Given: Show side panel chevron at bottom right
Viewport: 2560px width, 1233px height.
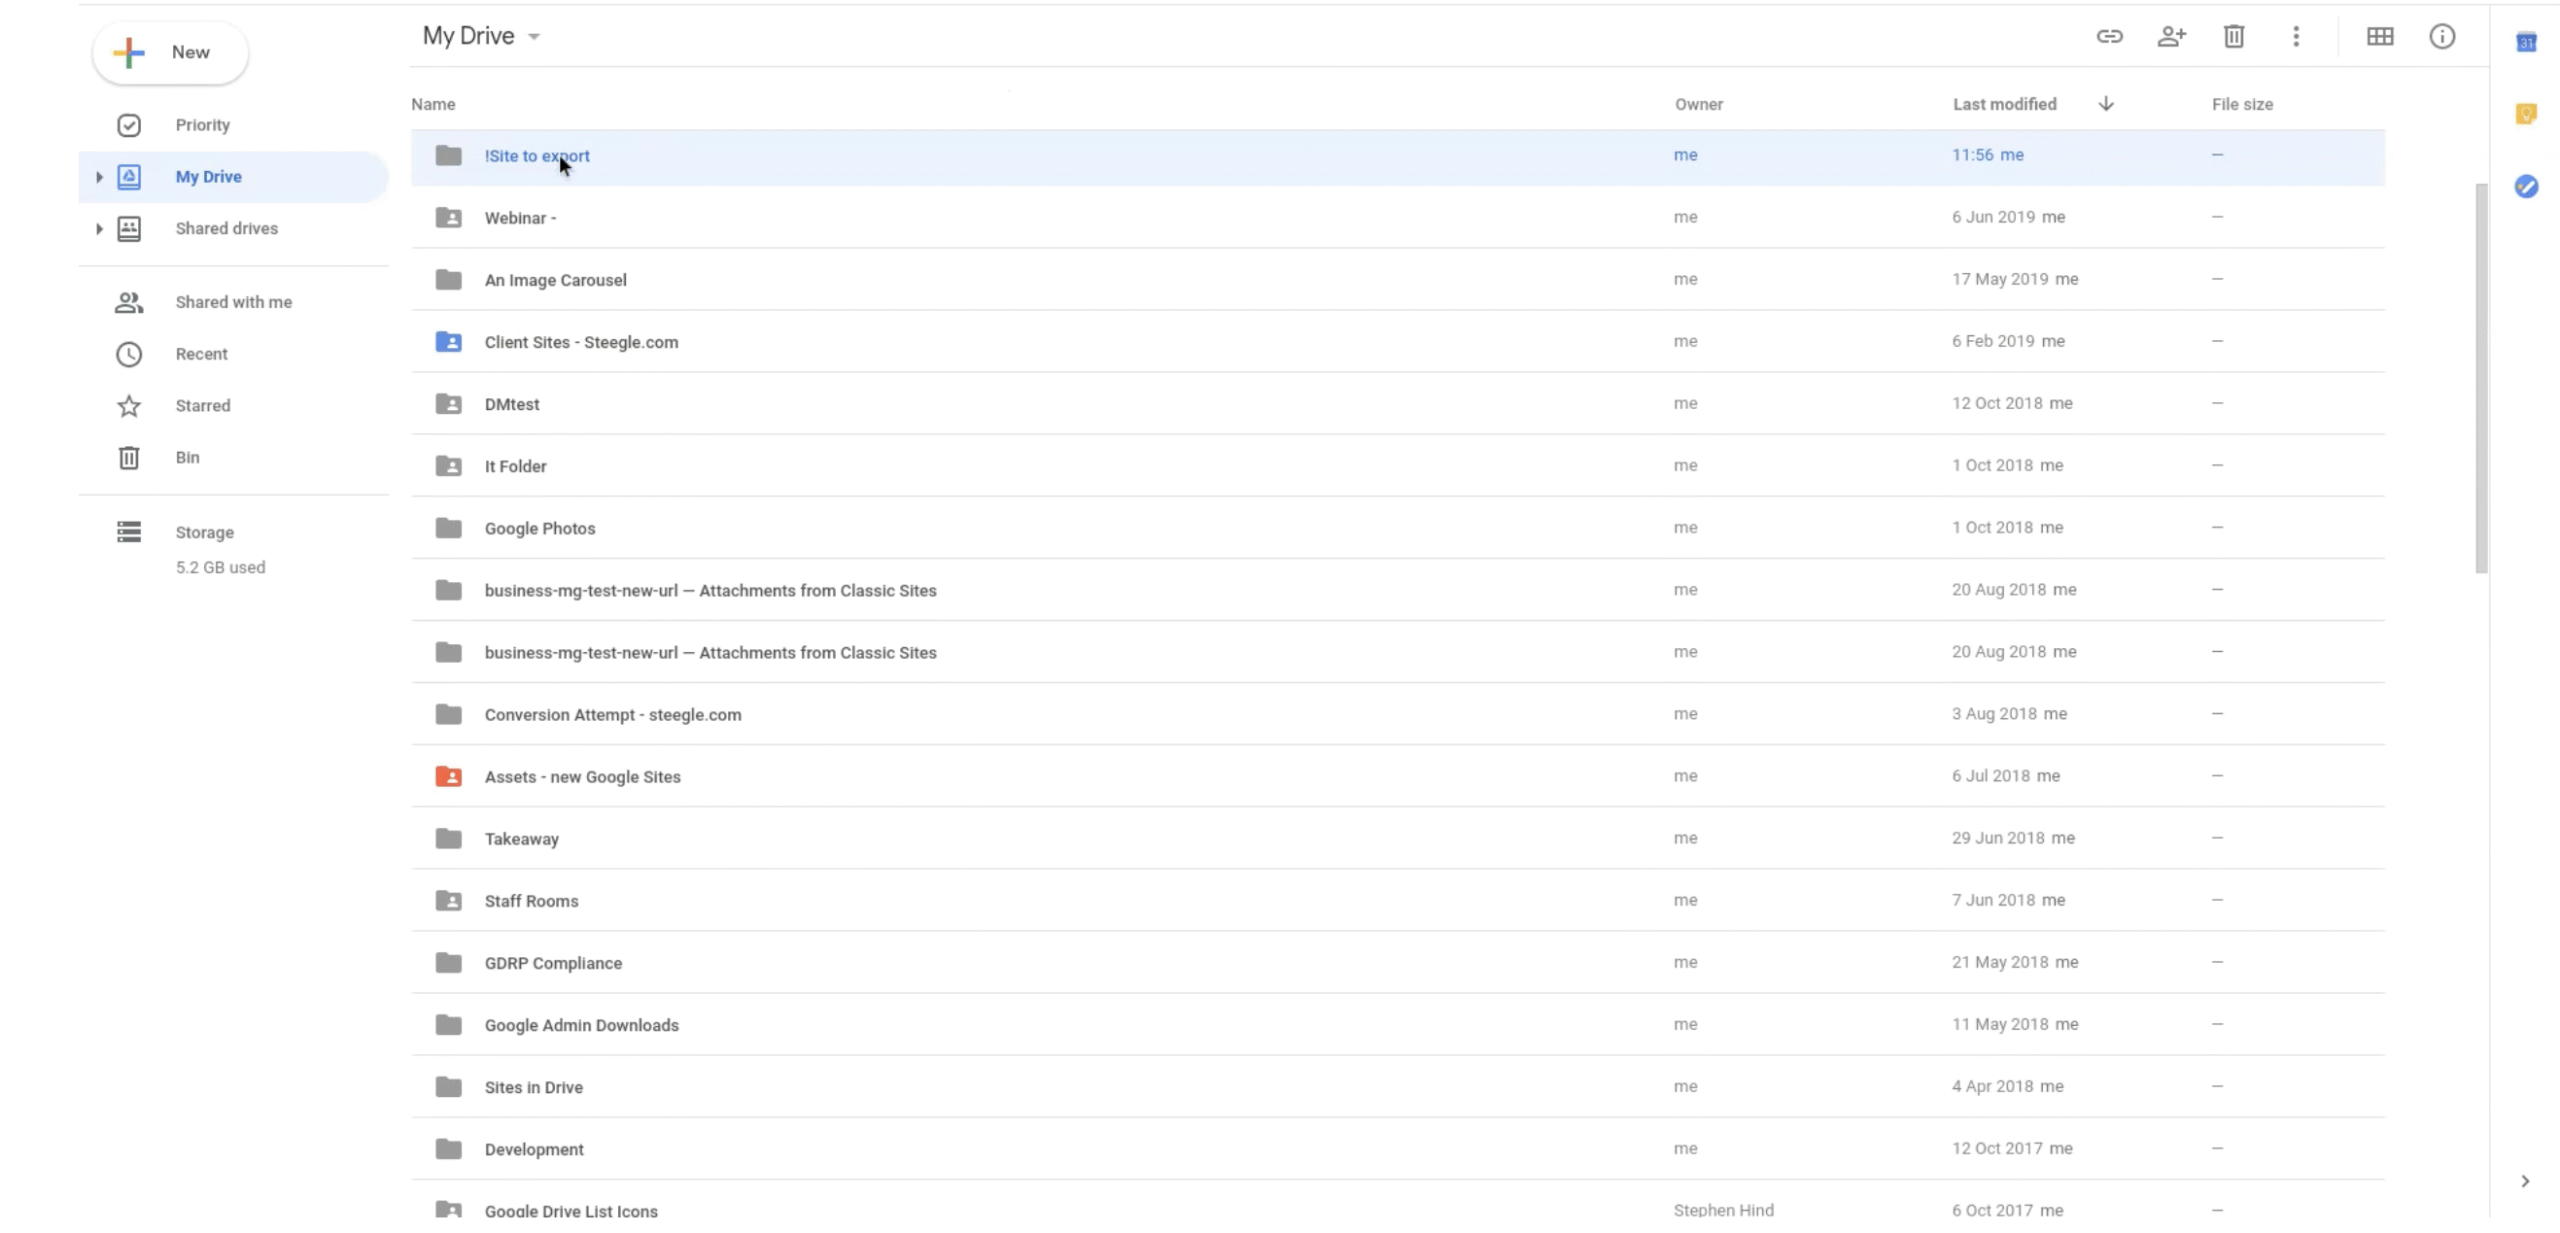Looking at the screenshot, I should coord(2525,1181).
